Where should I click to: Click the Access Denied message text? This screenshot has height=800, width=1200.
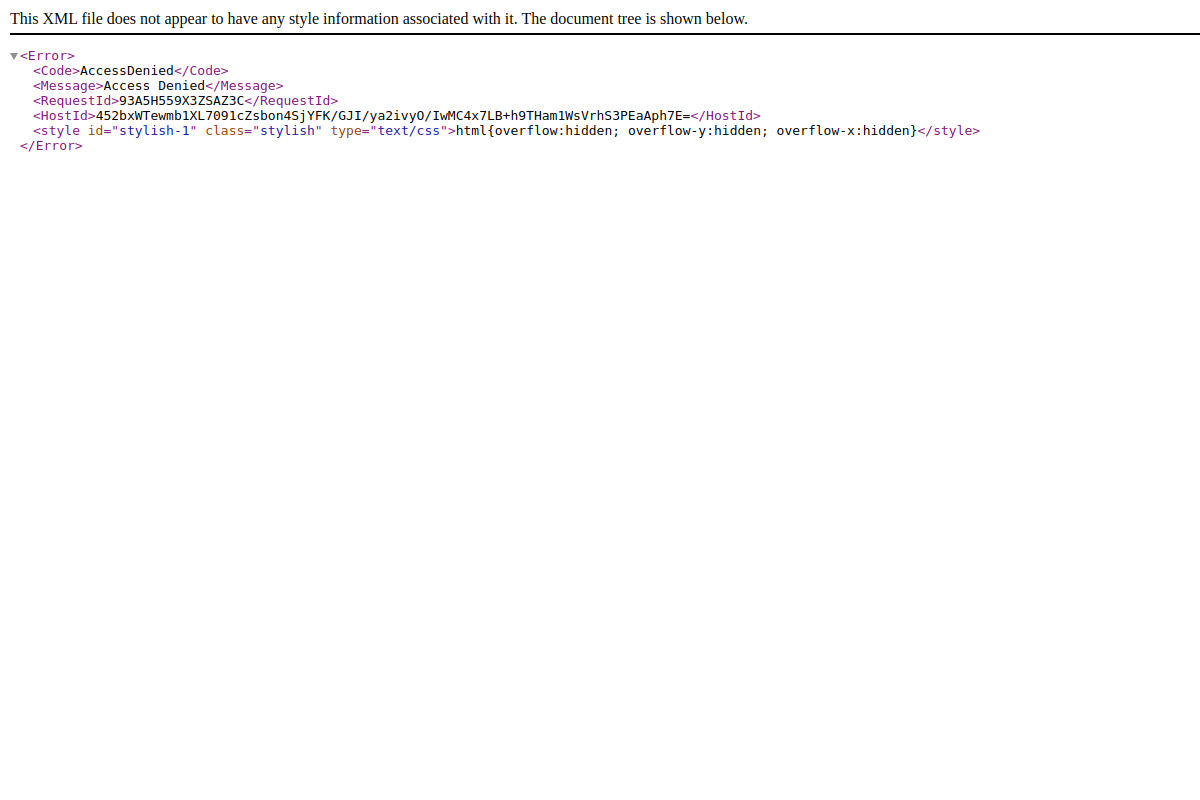154,86
